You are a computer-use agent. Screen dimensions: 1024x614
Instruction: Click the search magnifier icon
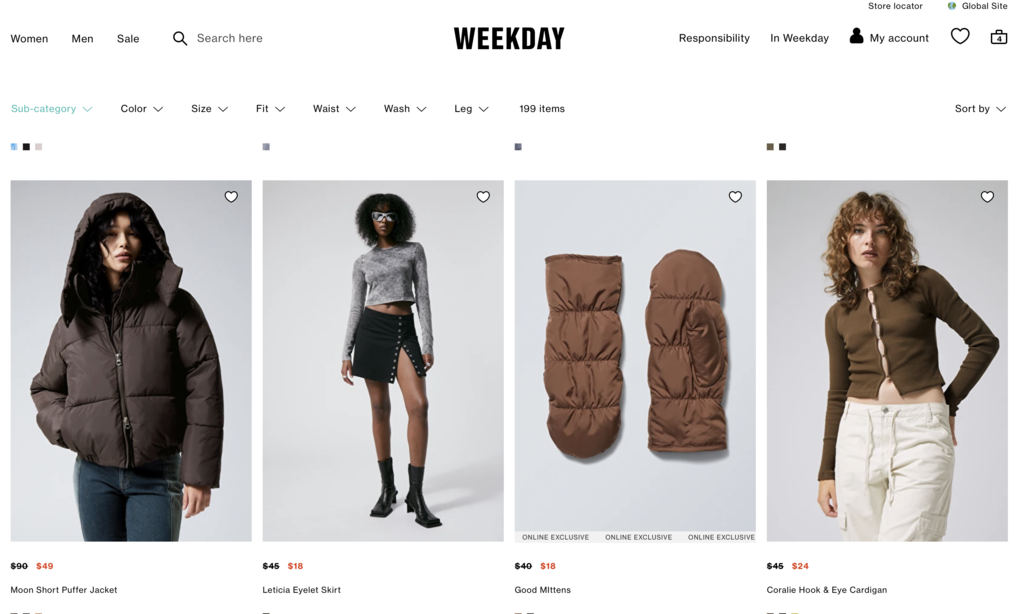[x=180, y=39]
